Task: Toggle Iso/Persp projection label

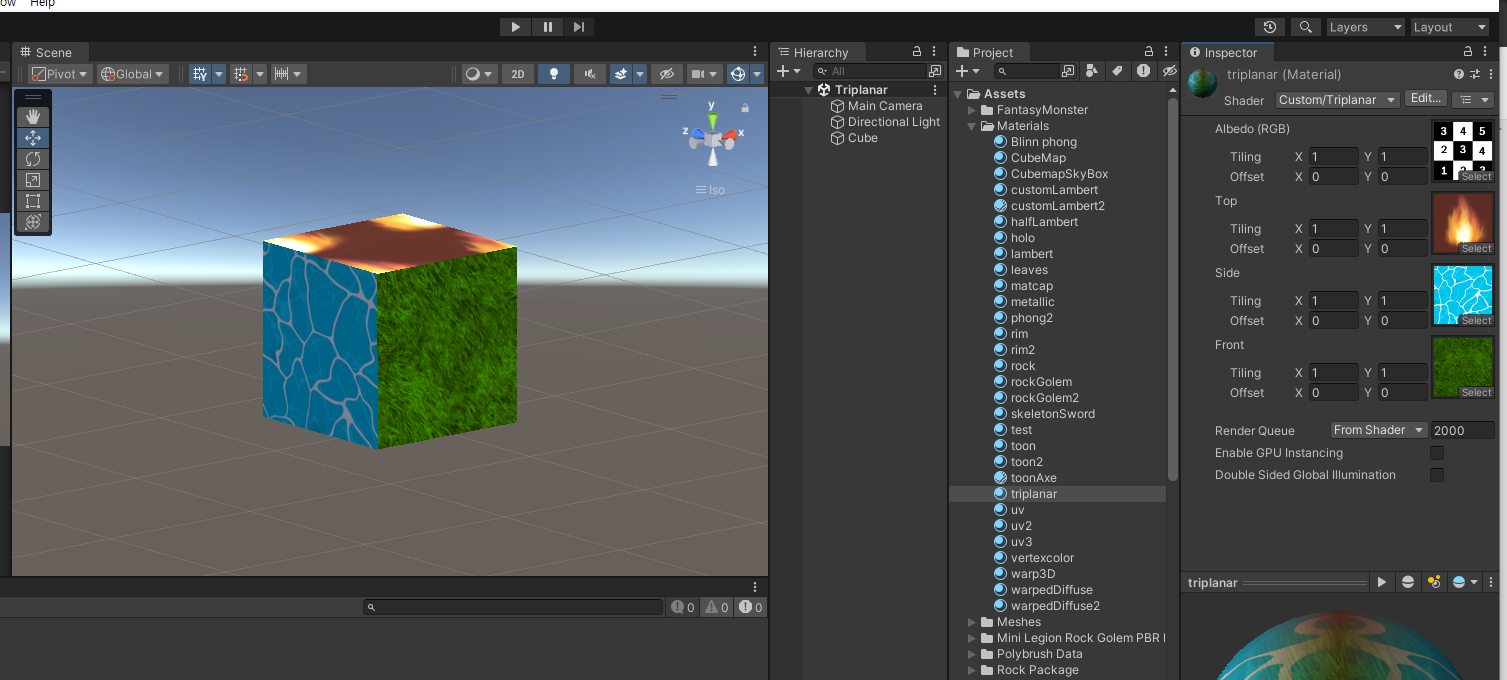Action: (x=711, y=190)
